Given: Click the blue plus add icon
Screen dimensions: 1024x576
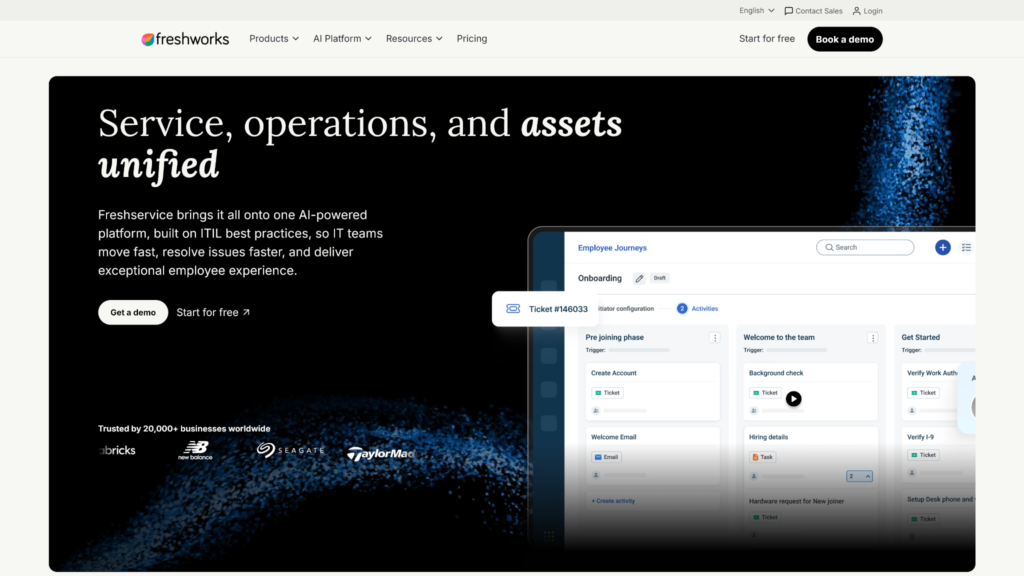Looking at the screenshot, I should (942, 248).
